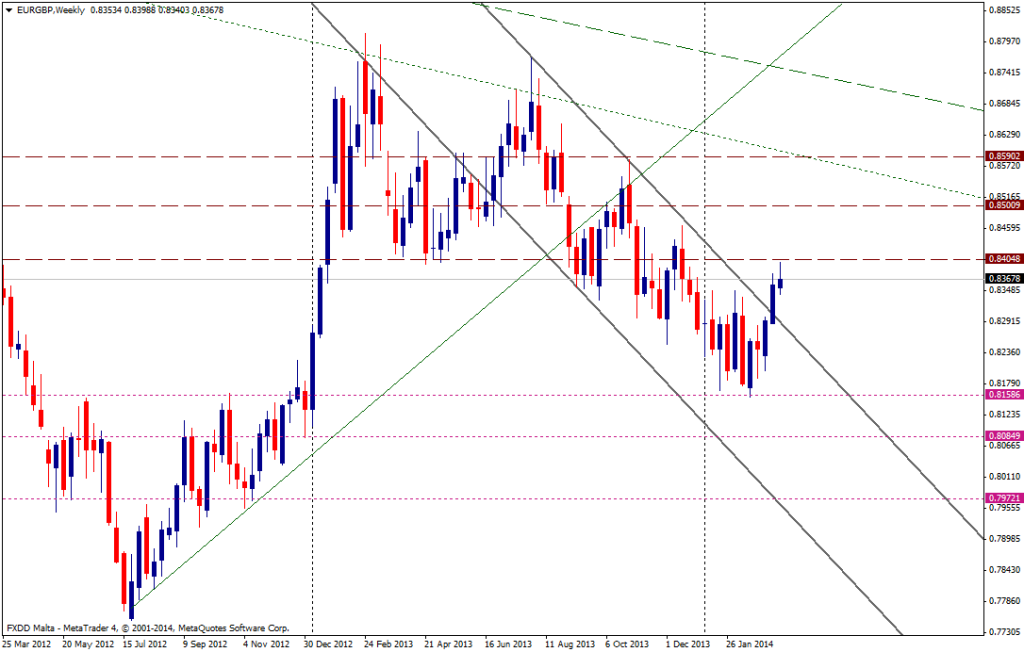Click the 6 Oct 2013 date label
The width and height of the screenshot is (1024, 652).
click(x=629, y=644)
